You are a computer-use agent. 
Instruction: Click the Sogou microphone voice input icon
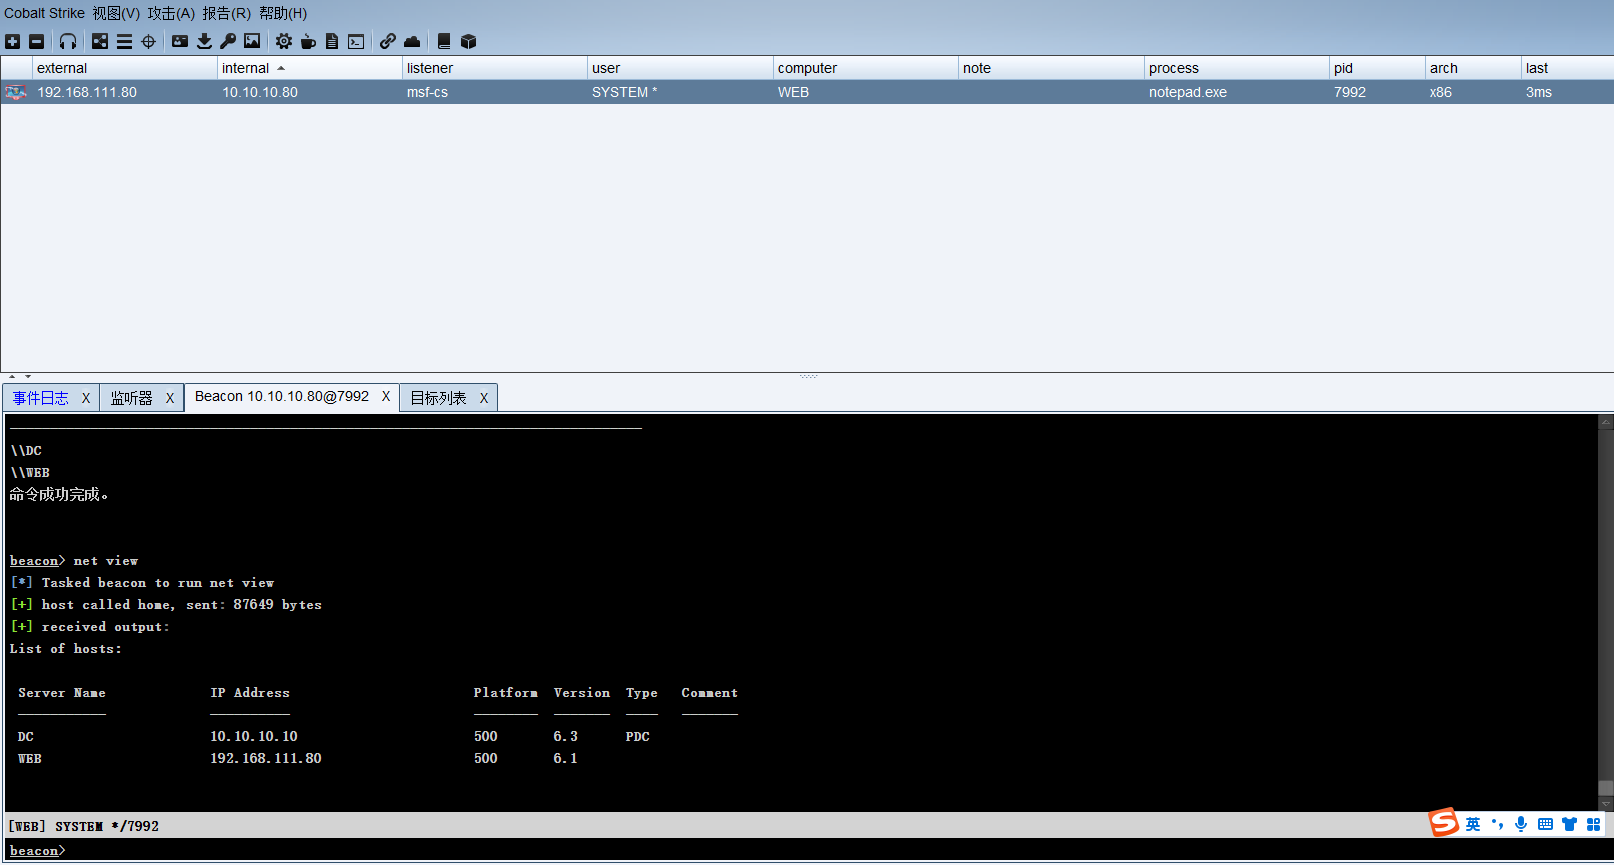point(1521,824)
